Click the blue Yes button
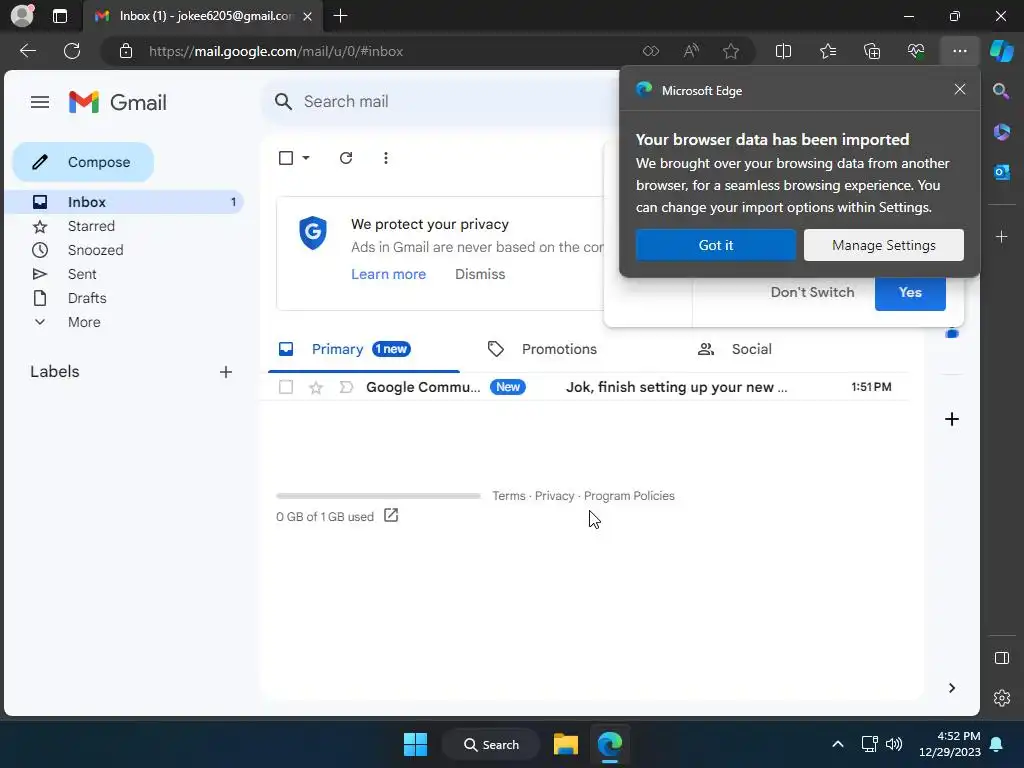 (x=910, y=293)
